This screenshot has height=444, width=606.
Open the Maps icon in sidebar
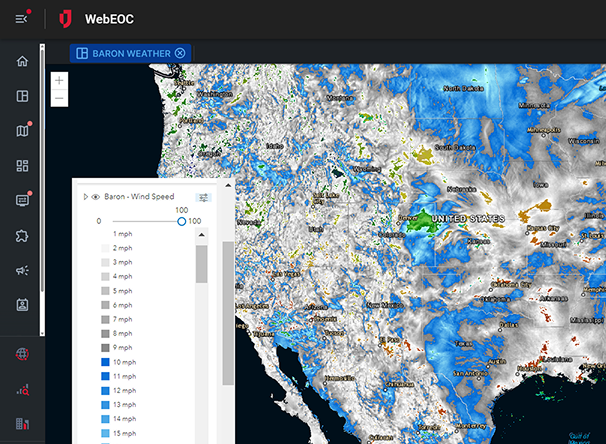pos(22,131)
